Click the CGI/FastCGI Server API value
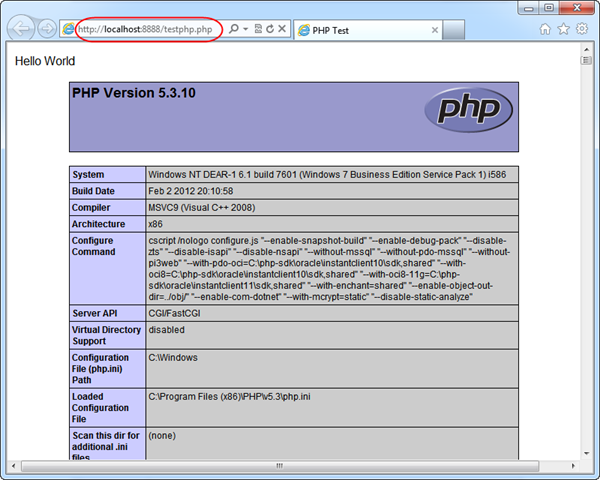 [174, 313]
